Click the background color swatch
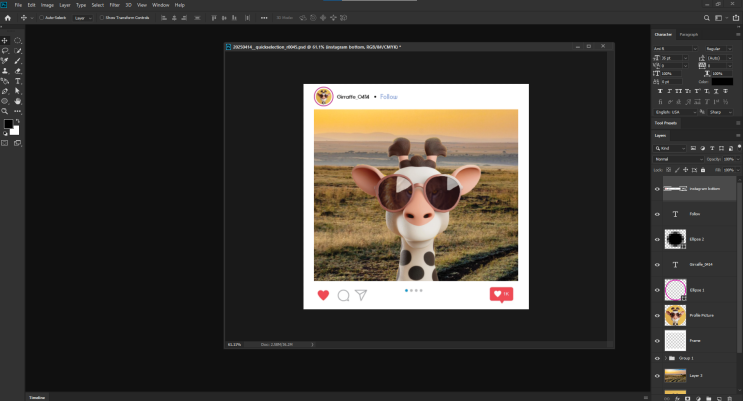 [16, 131]
